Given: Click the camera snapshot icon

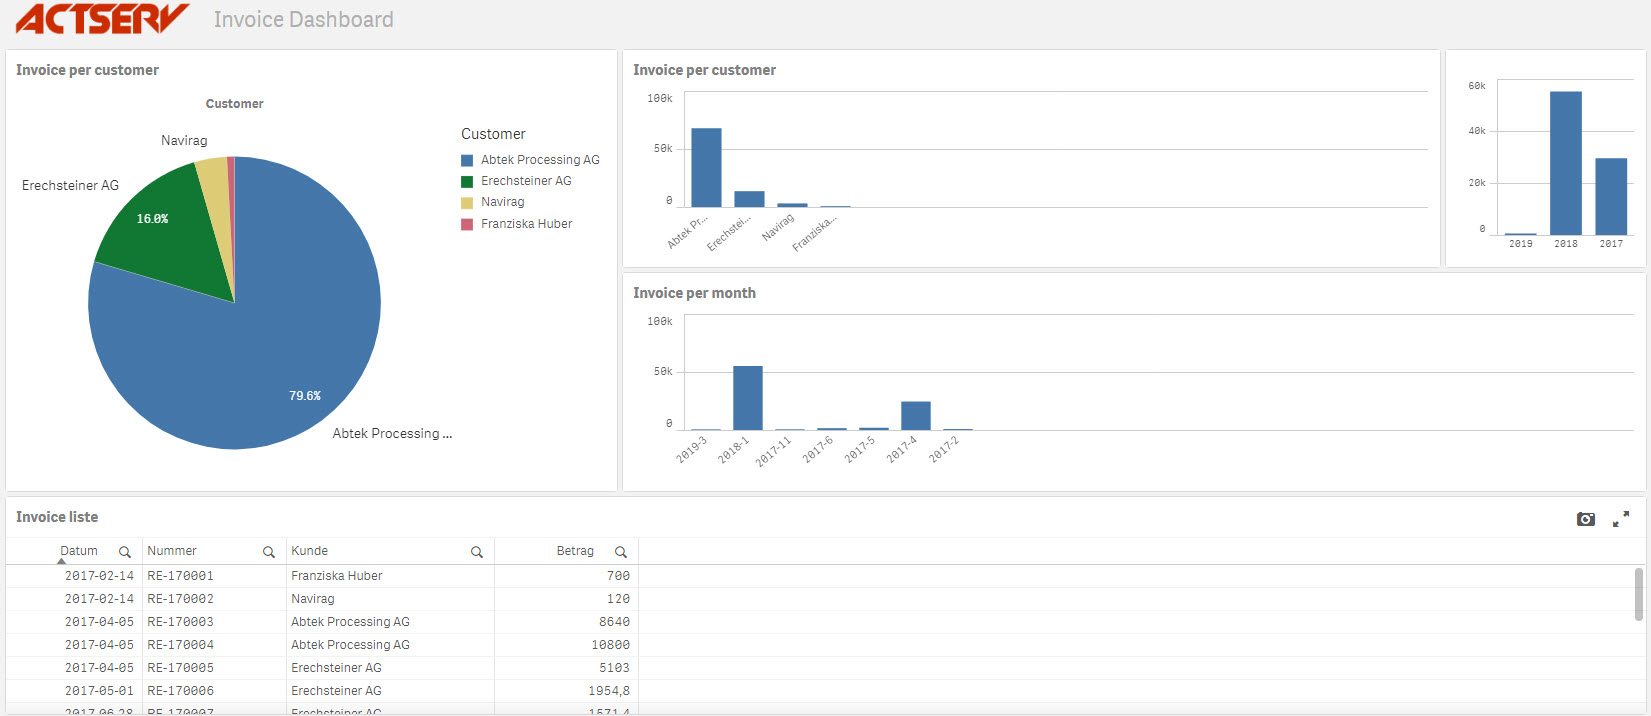Looking at the screenshot, I should coord(1585,519).
